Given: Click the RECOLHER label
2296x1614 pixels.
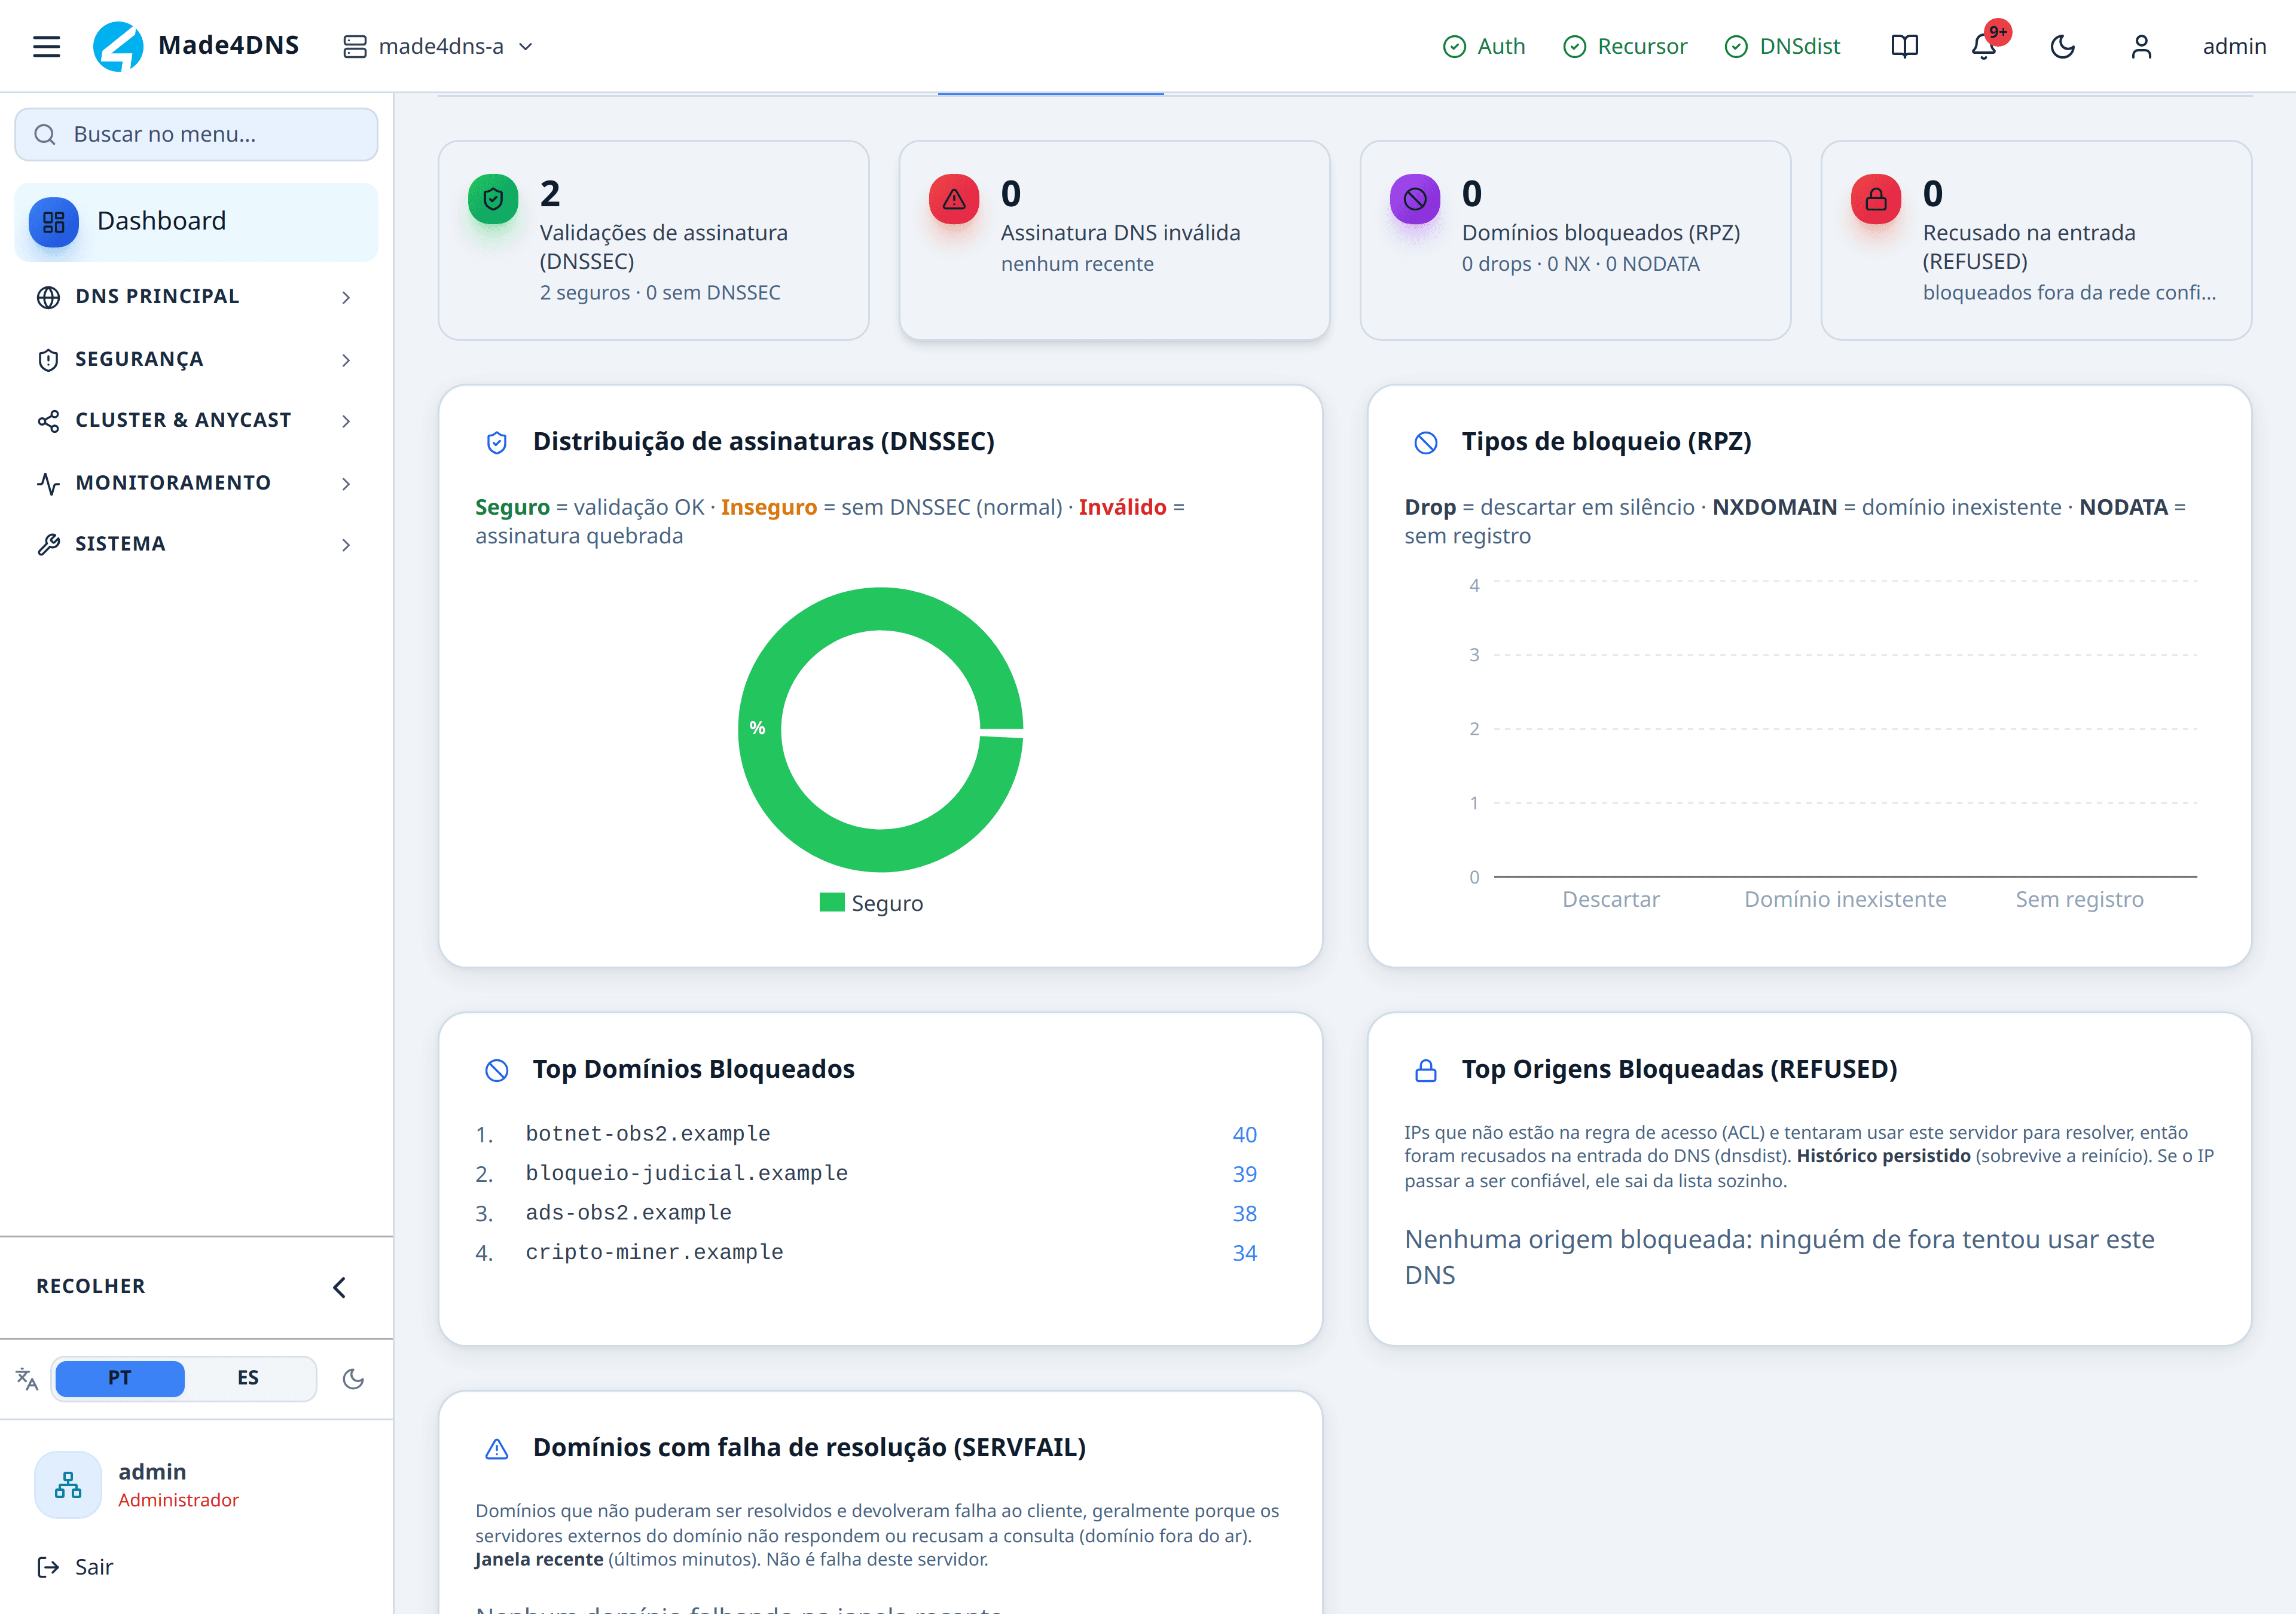Looking at the screenshot, I should (91, 1286).
